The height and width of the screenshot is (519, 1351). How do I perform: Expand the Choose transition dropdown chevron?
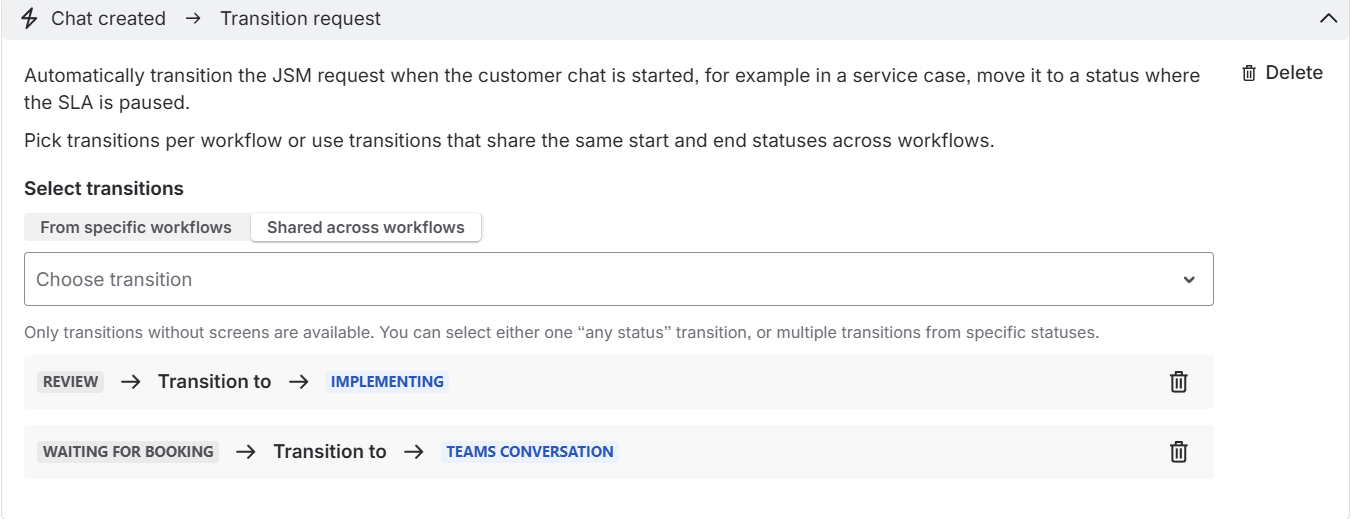(x=1189, y=280)
